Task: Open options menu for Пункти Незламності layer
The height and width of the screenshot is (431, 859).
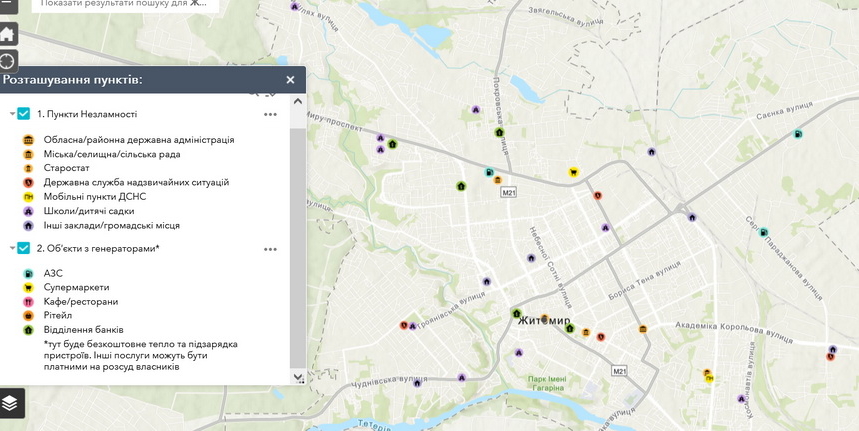Action: pyautogui.click(x=270, y=114)
